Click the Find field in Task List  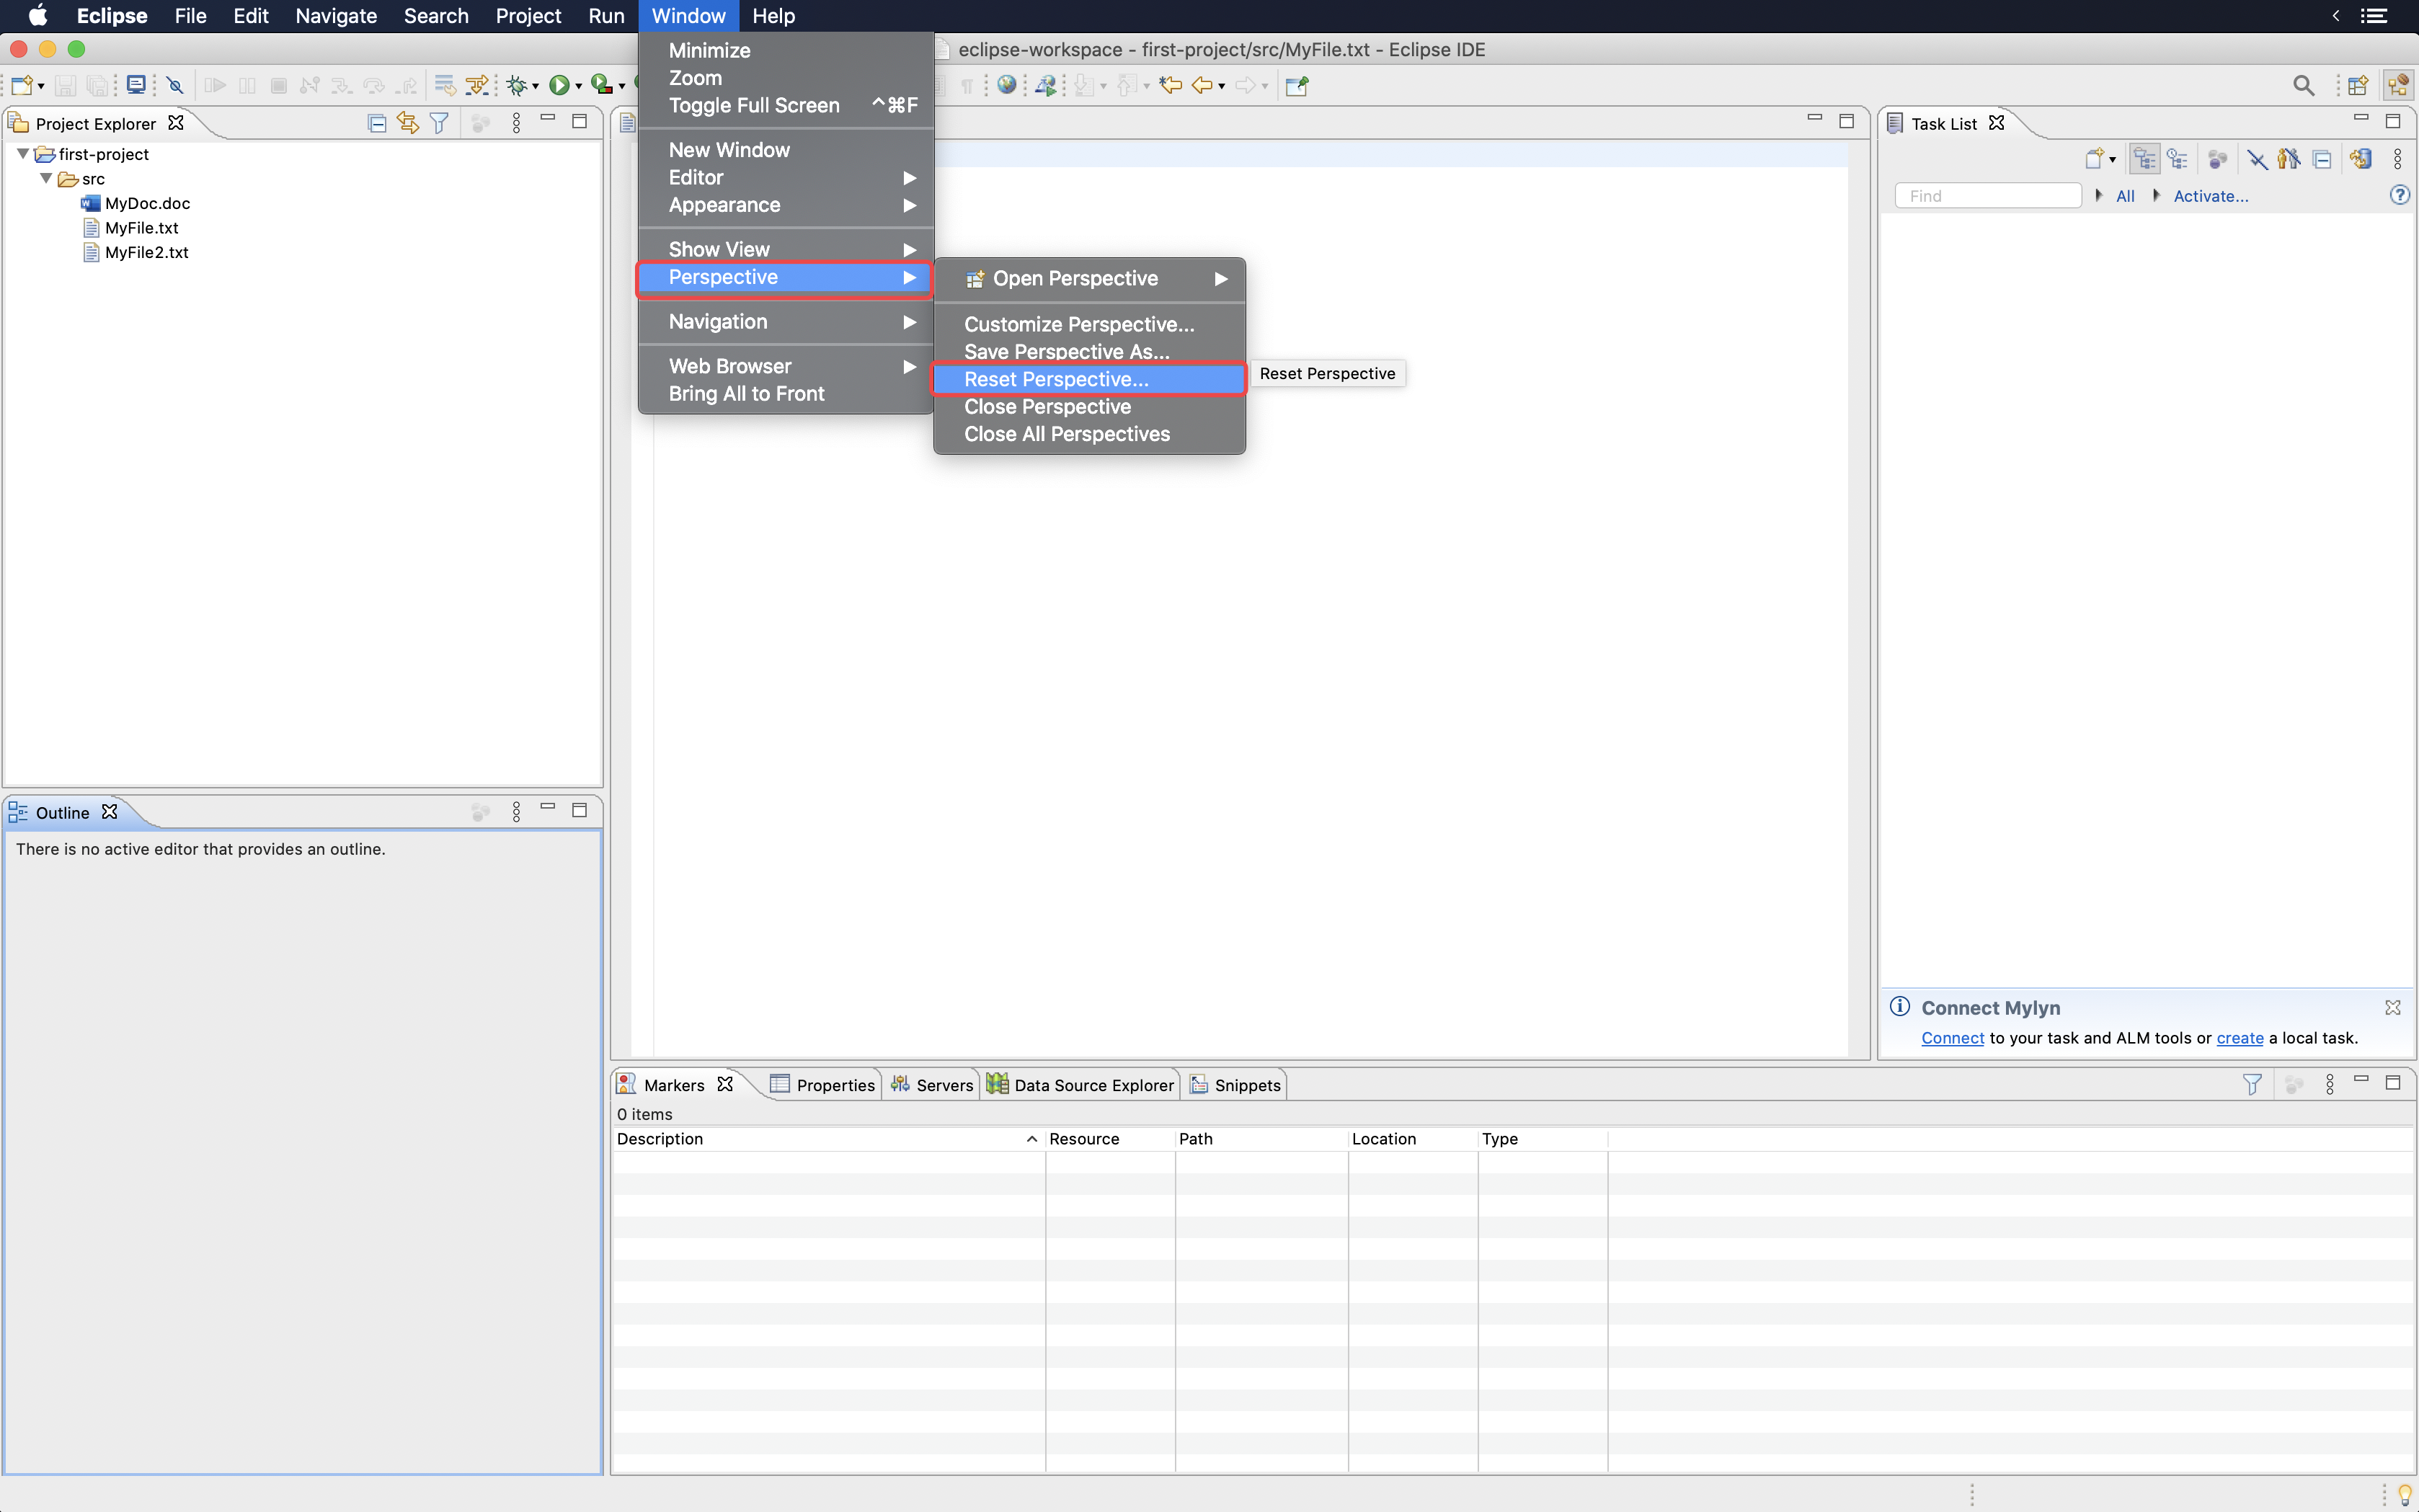(1987, 196)
